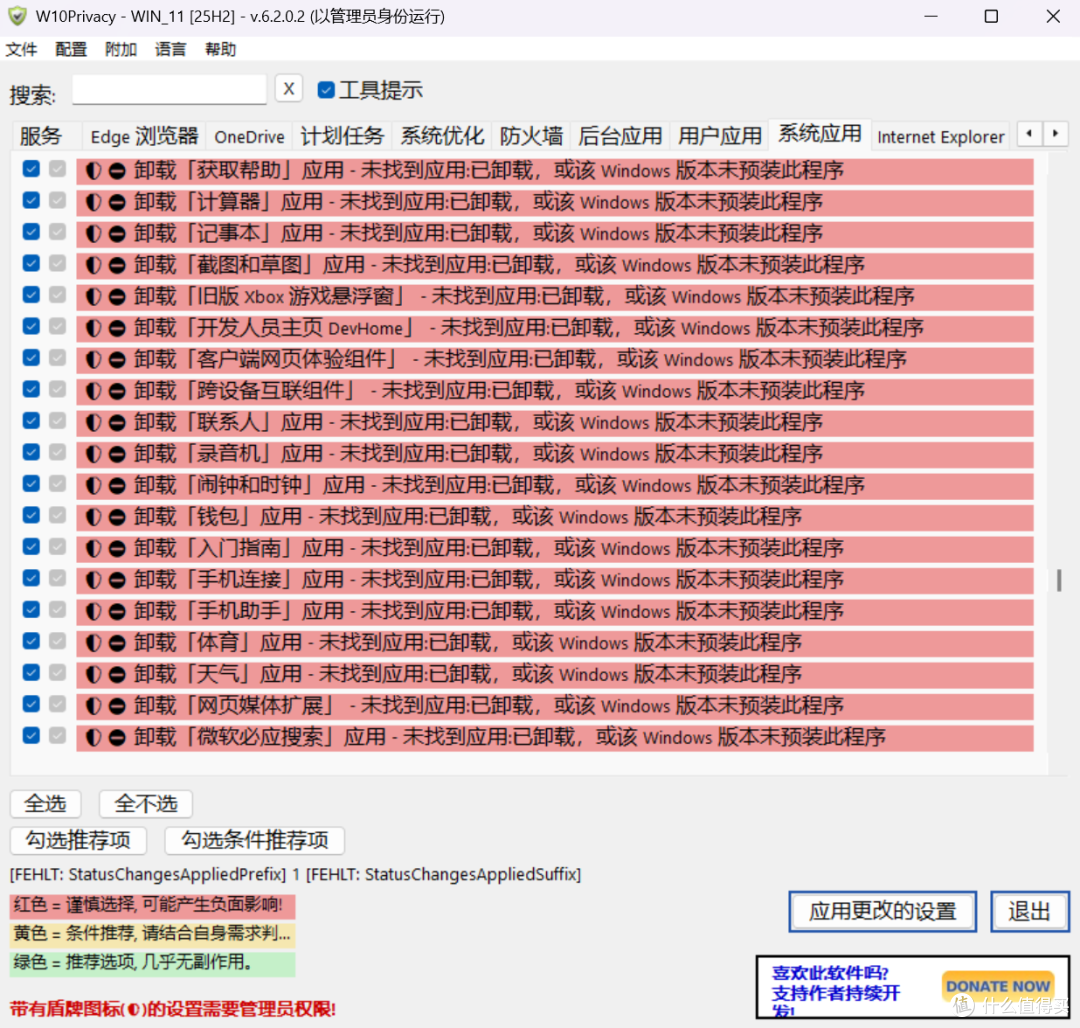Switch to the 后台应用 tab
1080x1028 pixels.
tap(620, 136)
